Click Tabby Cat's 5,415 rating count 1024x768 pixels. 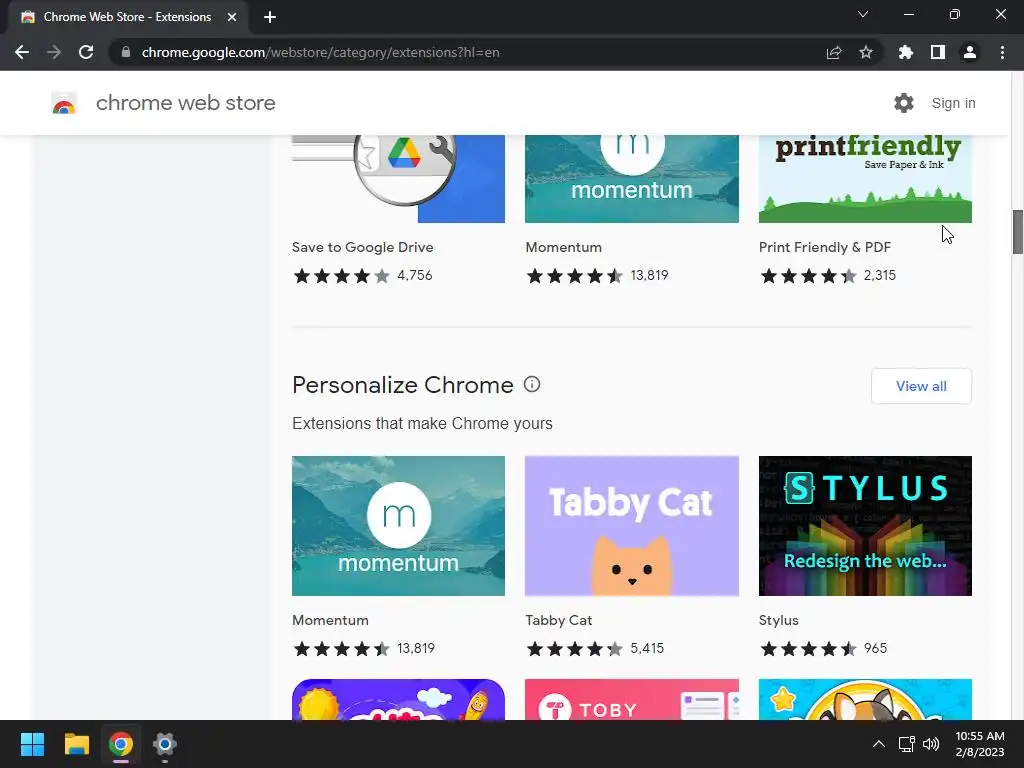(647, 648)
